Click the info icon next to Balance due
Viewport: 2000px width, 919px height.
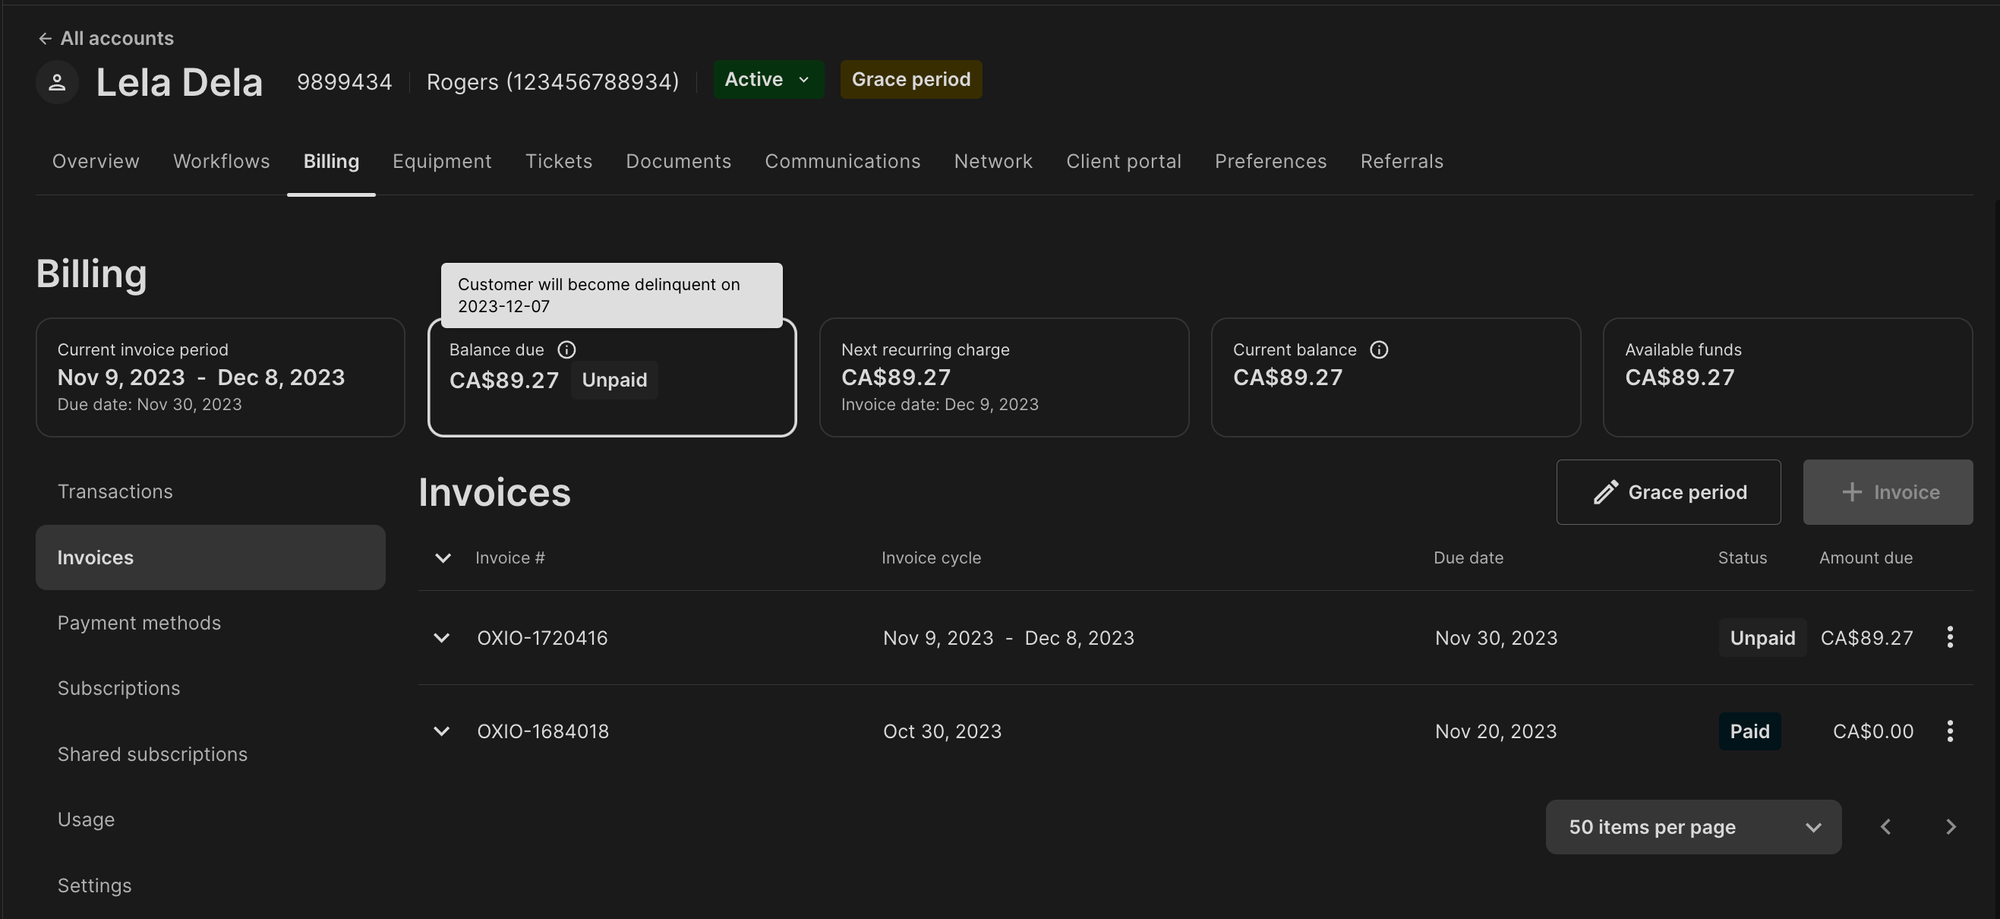point(567,349)
